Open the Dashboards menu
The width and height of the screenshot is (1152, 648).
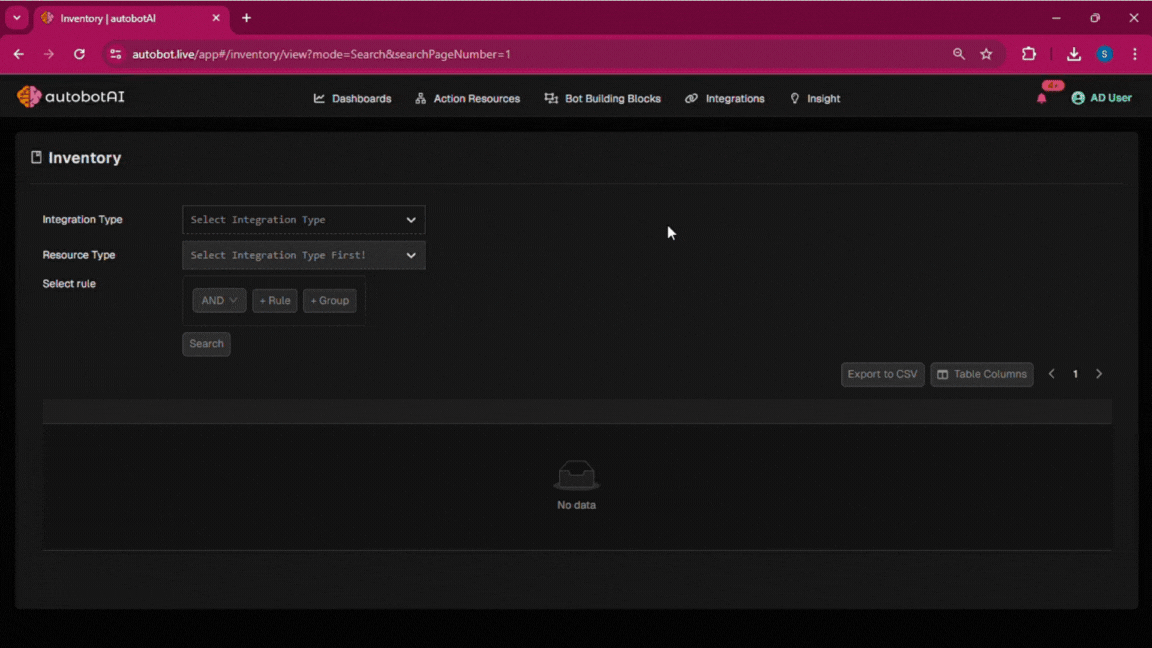coord(352,98)
